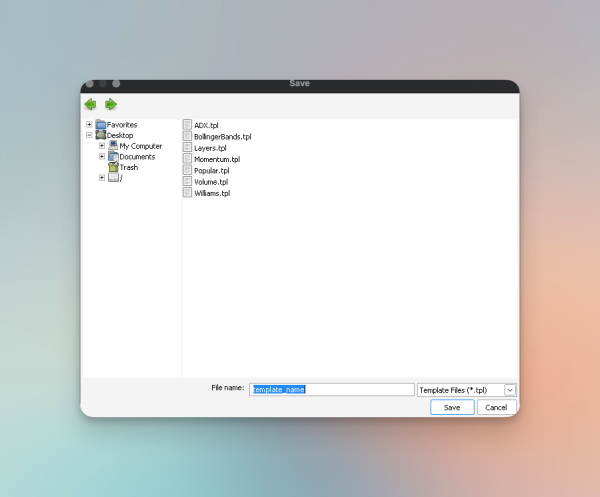
Task: Expand the My Computer node
Action: (102, 146)
